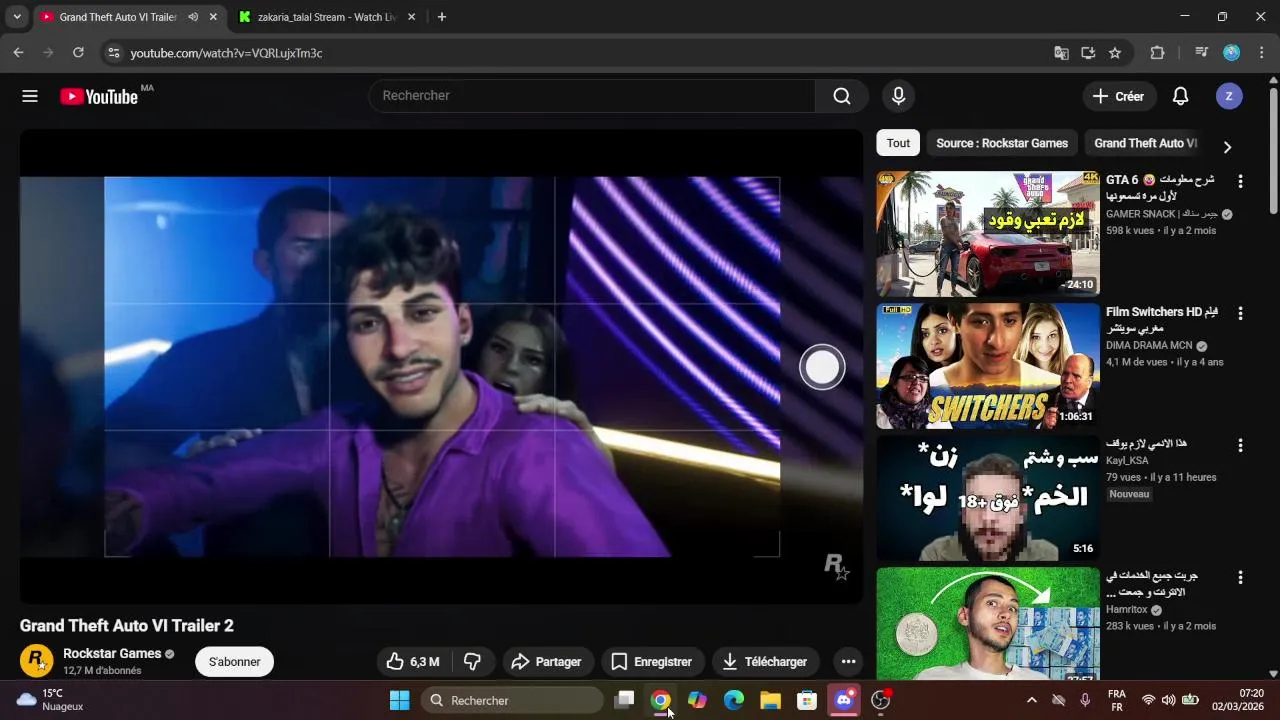Start voice search with microphone icon
This screenshot has height=720, width=1280.
898,96
